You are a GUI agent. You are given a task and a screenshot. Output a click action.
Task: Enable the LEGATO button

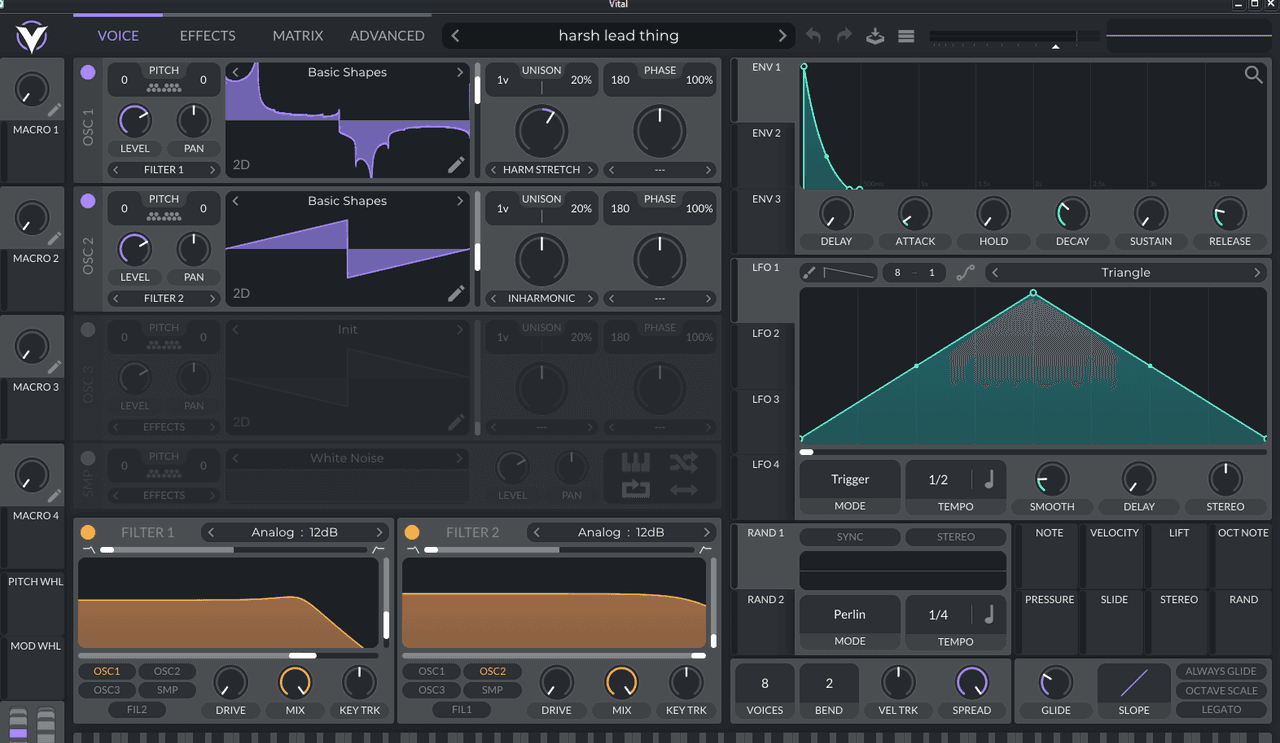point(1221,710)
